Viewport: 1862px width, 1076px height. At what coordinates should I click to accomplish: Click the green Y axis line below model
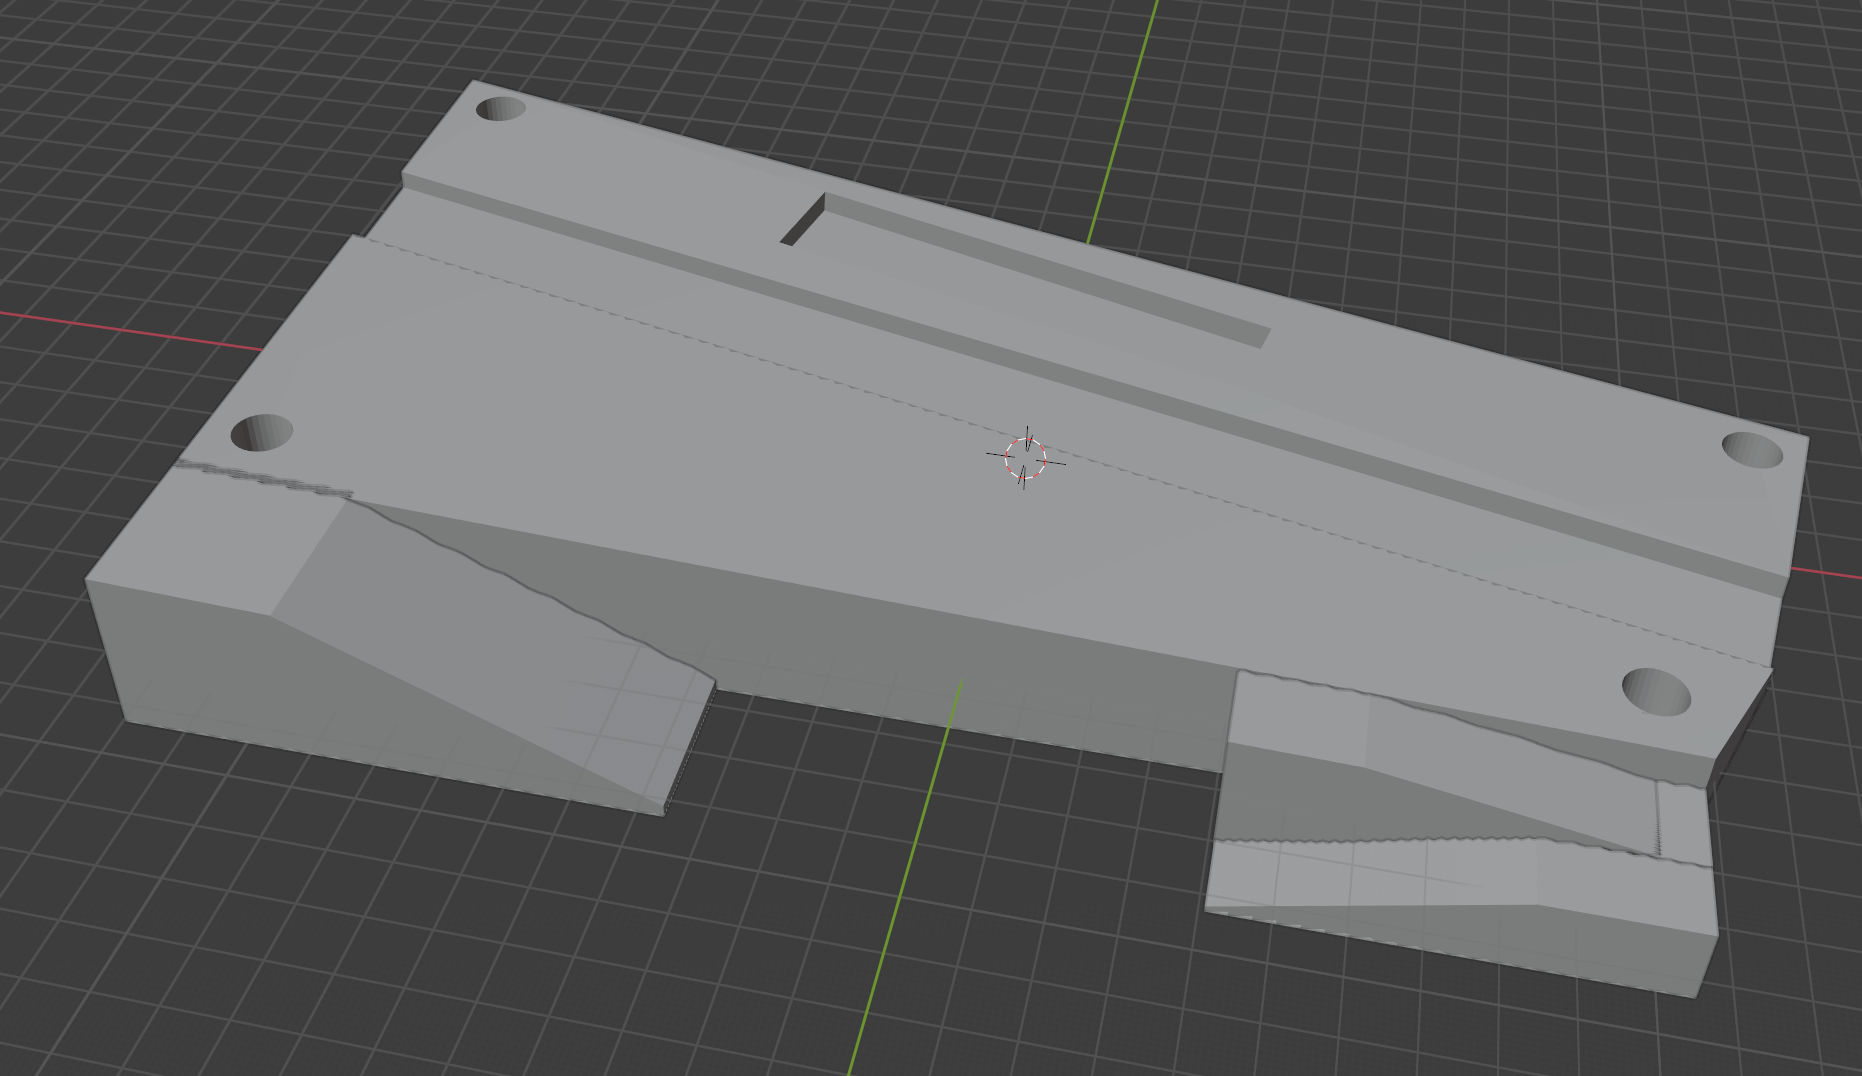click(x=900, y=900)
